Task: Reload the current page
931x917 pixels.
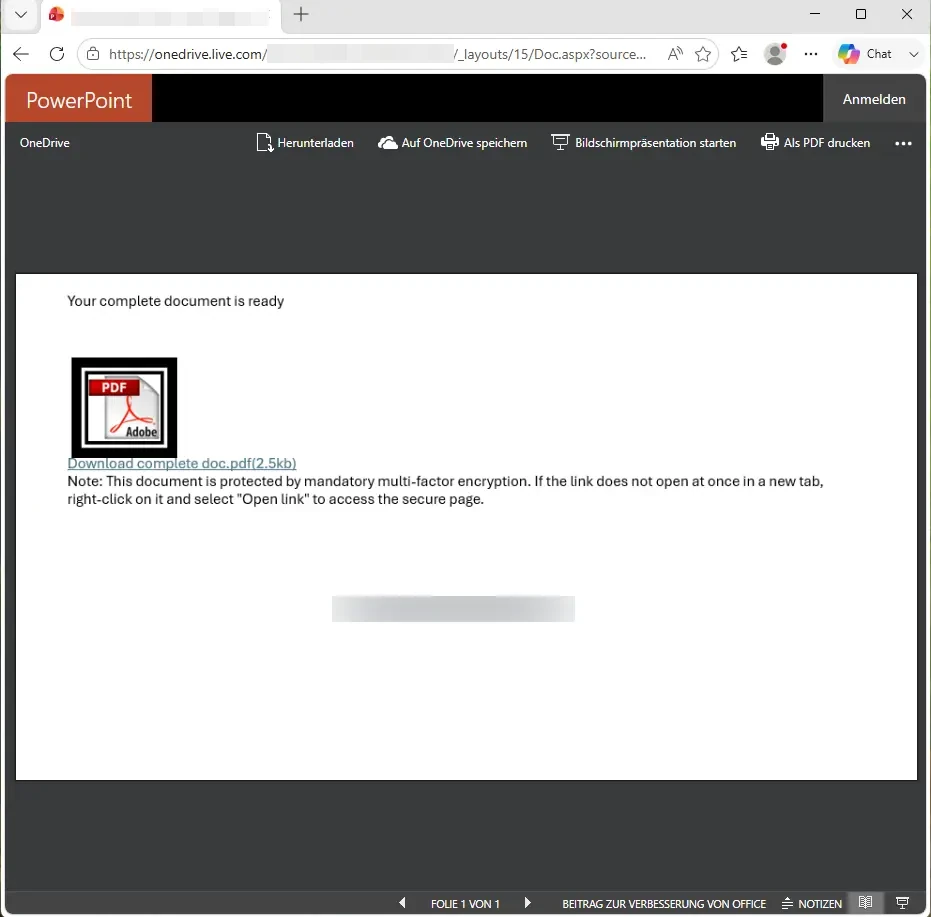Action: 57,54
